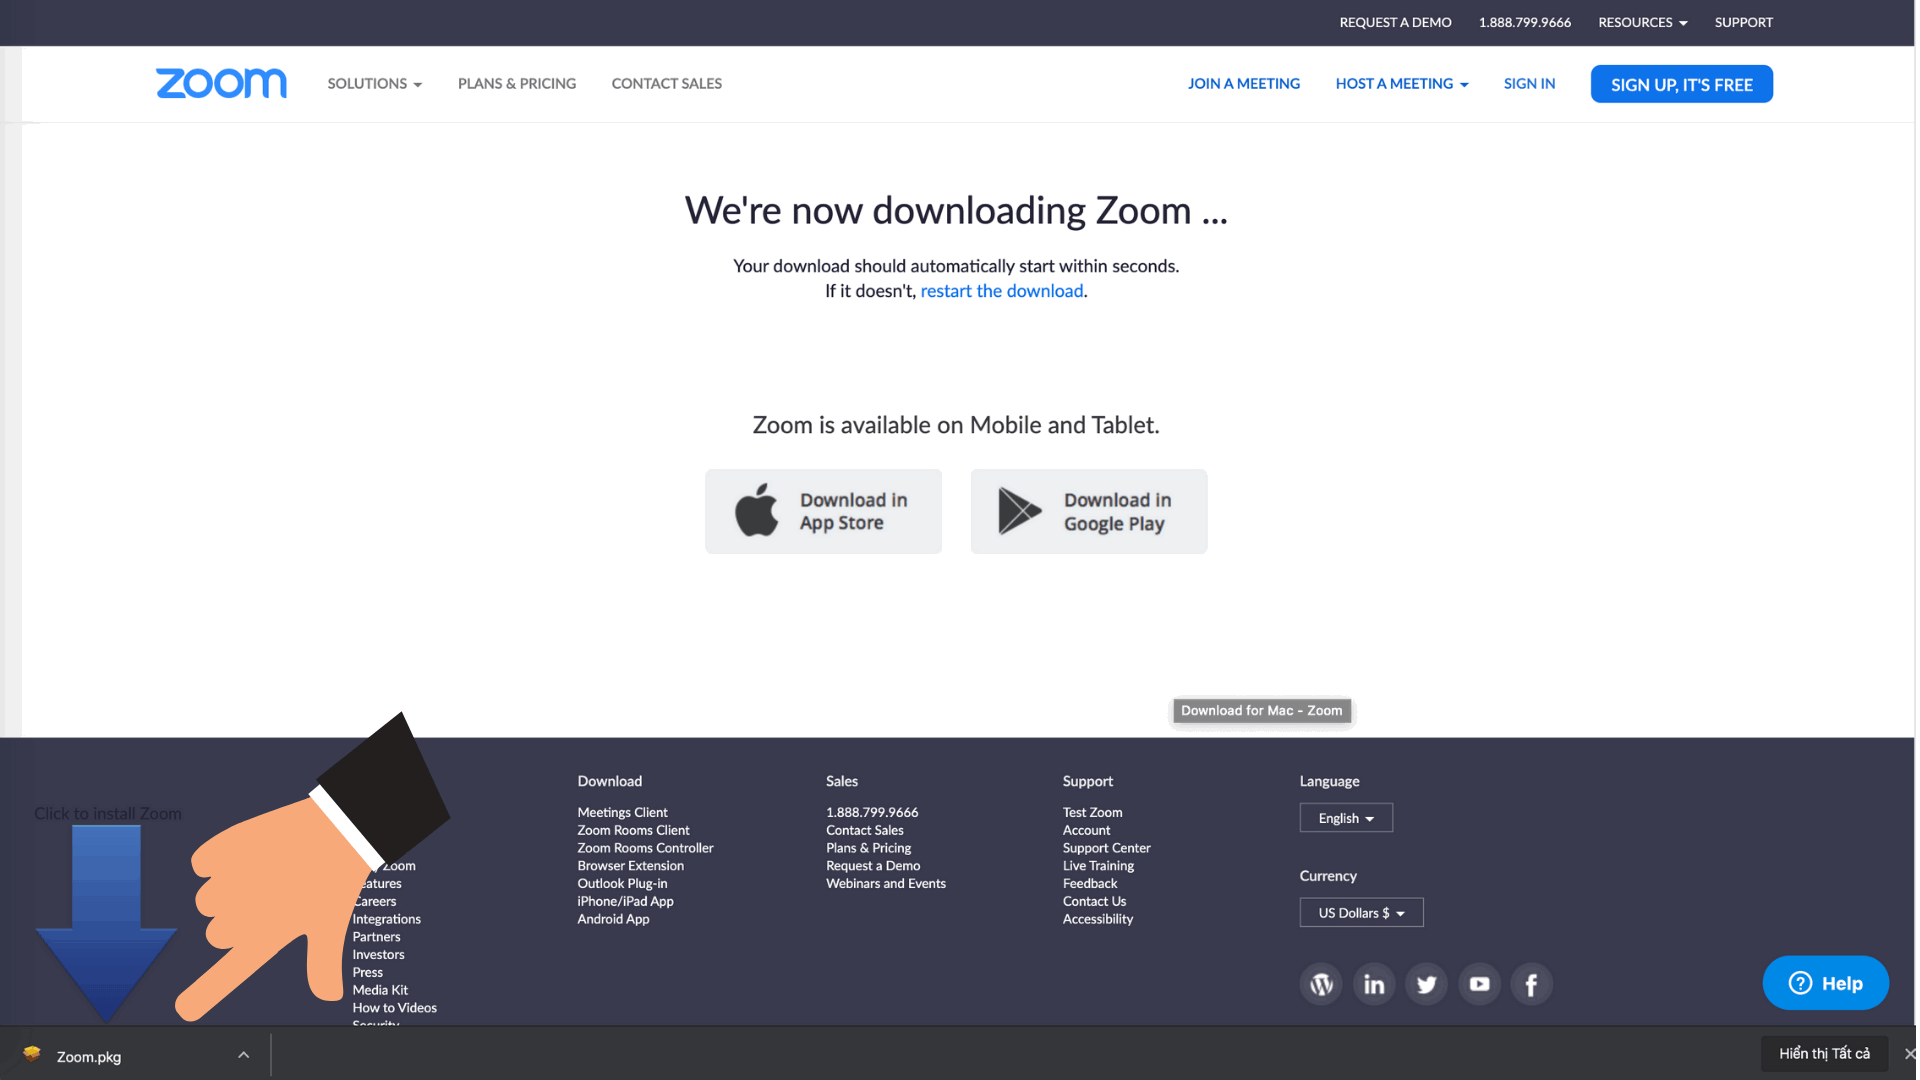Viewport: 1920px width, 1080px height.
Task: Expand Host a Meeting dropdown
Action: pyautogui.click(x=1402, y=84)
